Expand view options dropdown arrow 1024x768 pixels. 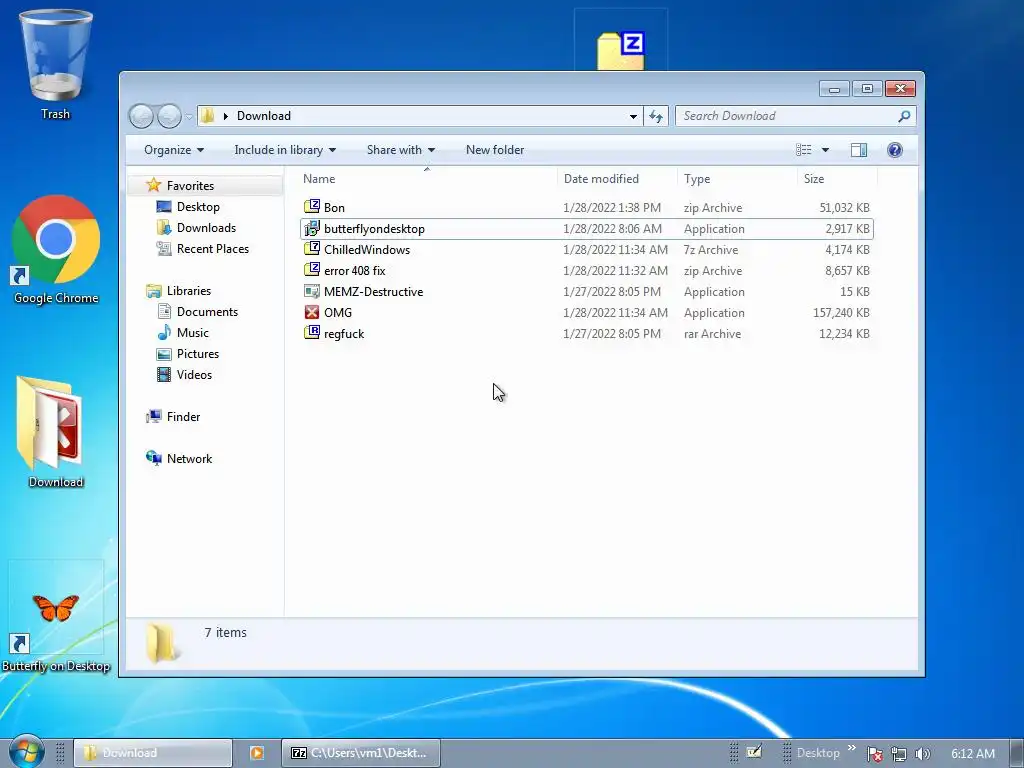(825, 150)
